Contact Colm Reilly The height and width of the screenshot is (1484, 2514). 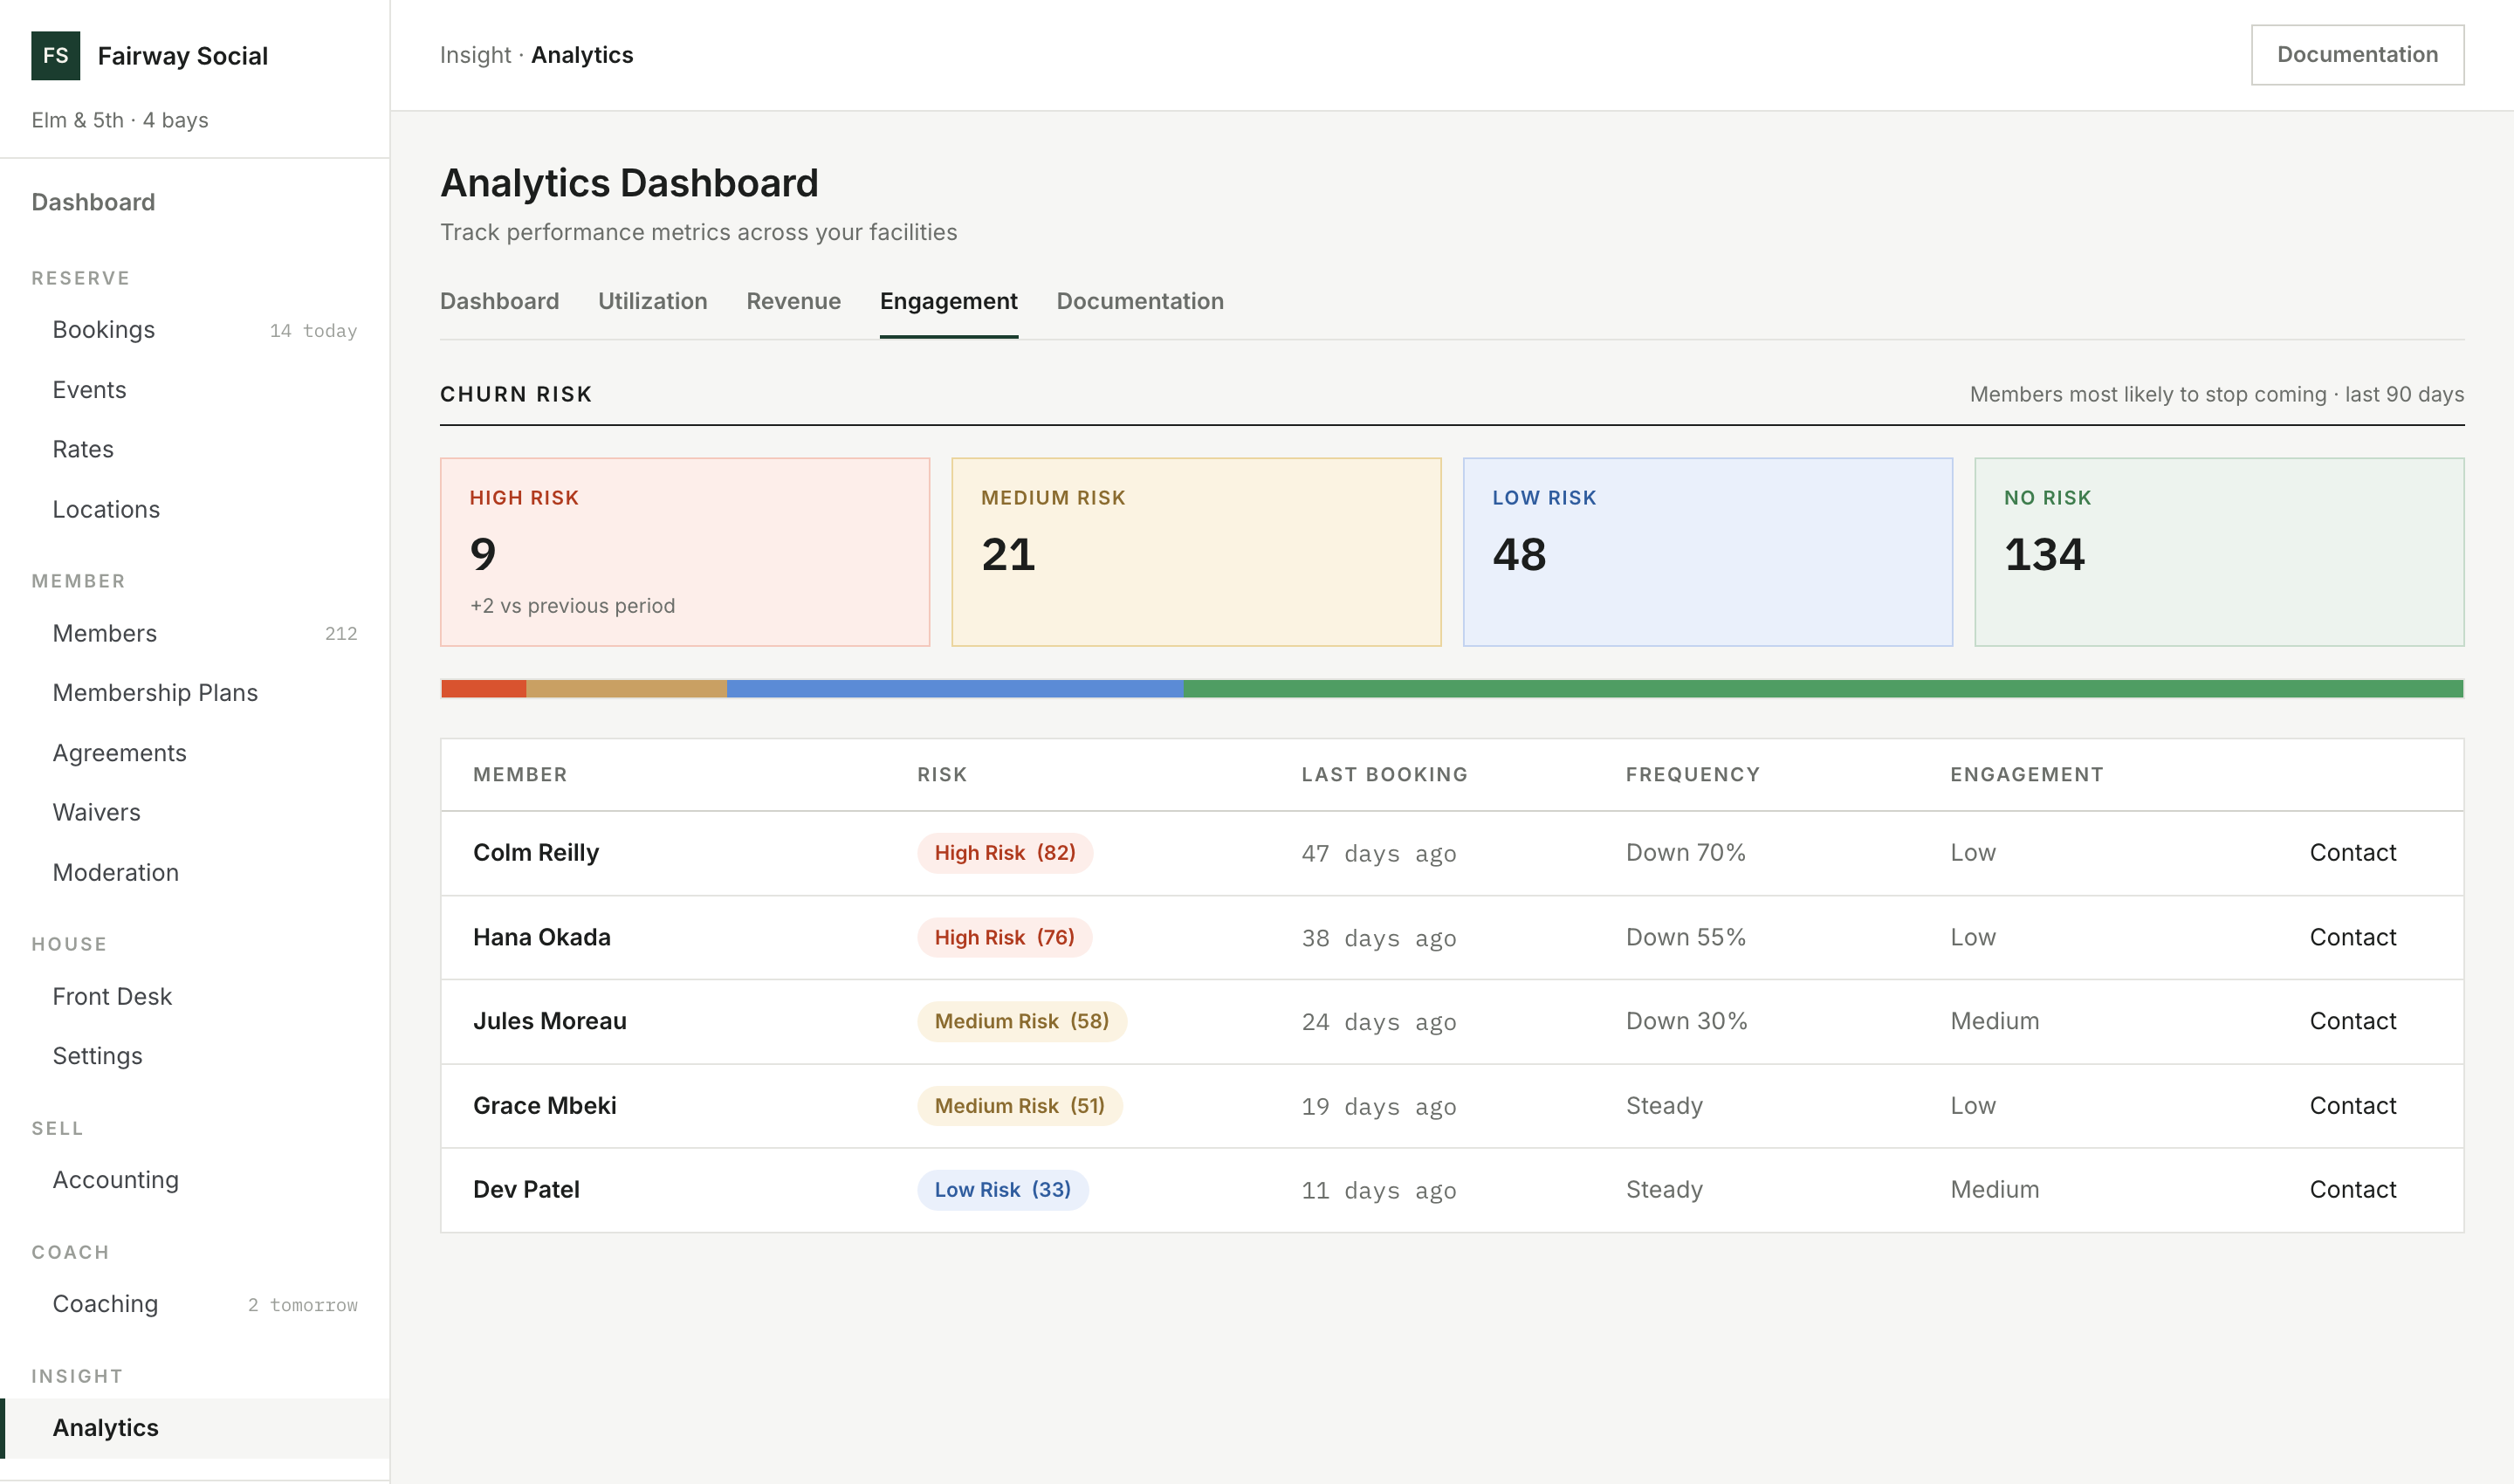pyautogui.click(x=2352, y=853)
